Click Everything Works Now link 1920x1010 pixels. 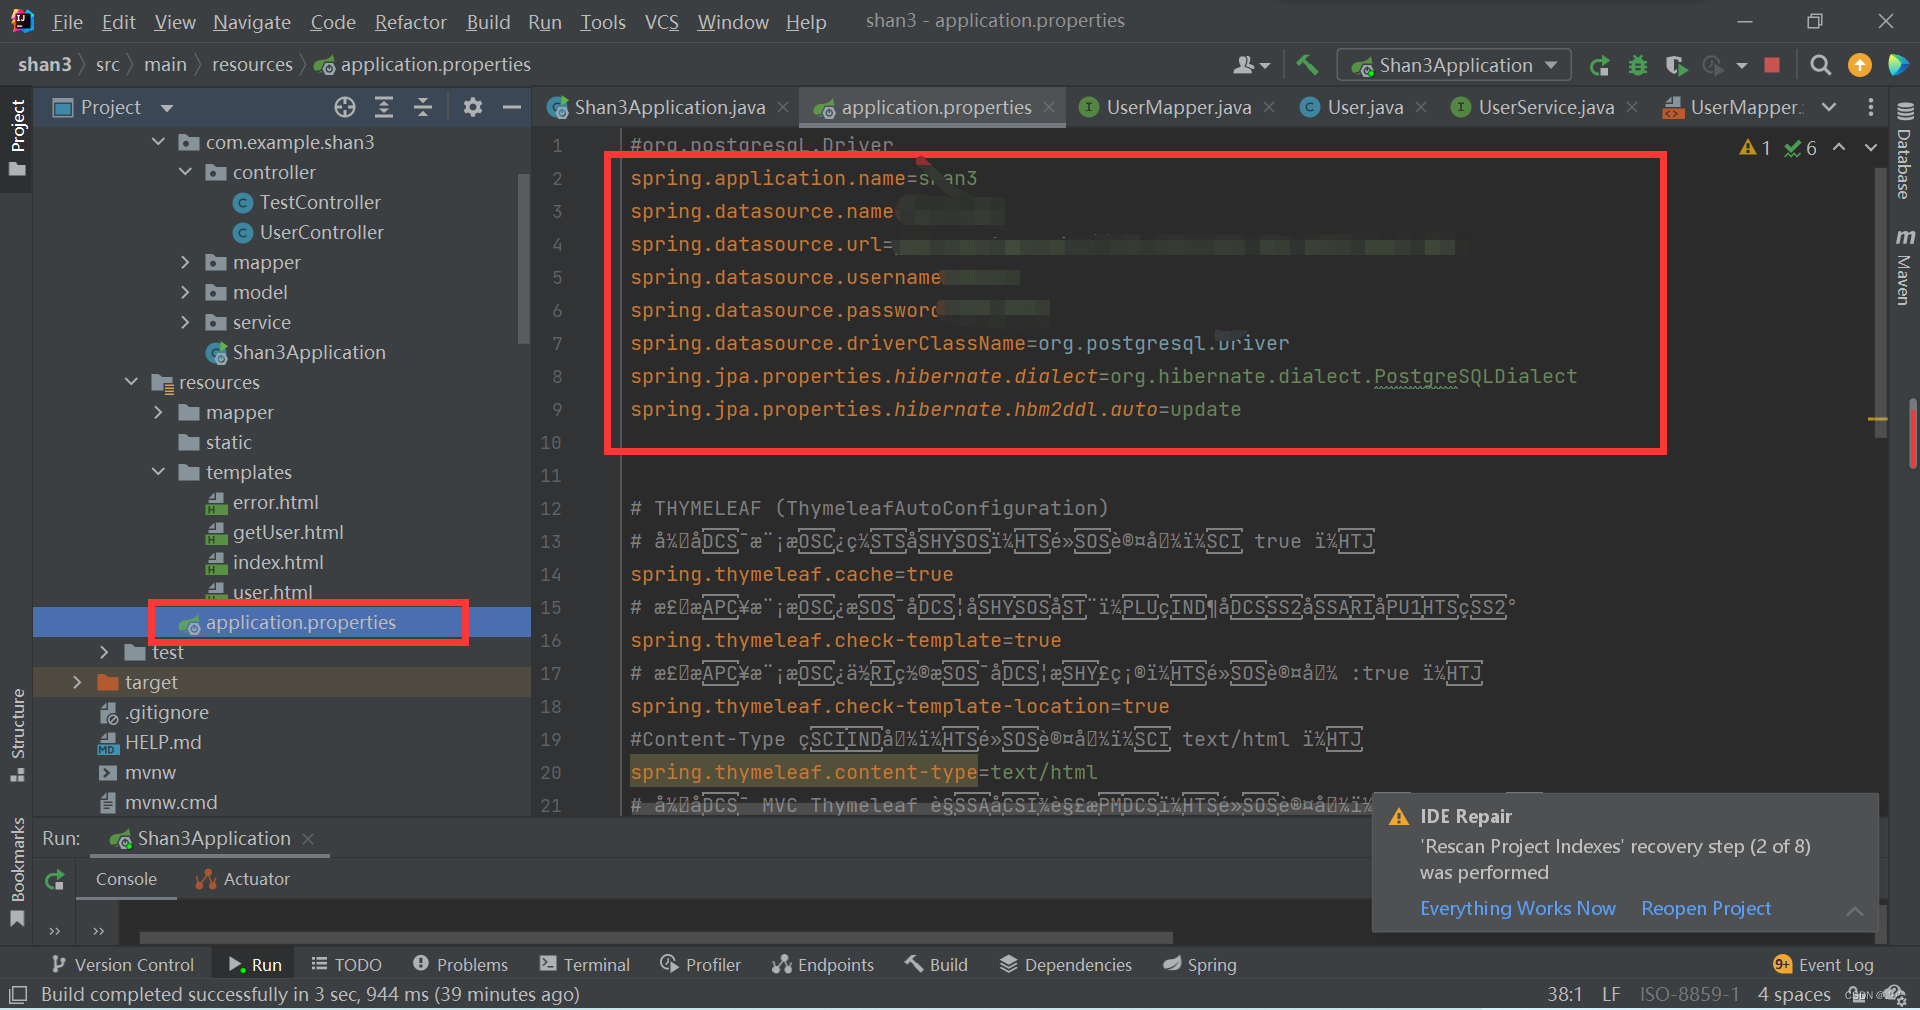tap(1517, 908)
